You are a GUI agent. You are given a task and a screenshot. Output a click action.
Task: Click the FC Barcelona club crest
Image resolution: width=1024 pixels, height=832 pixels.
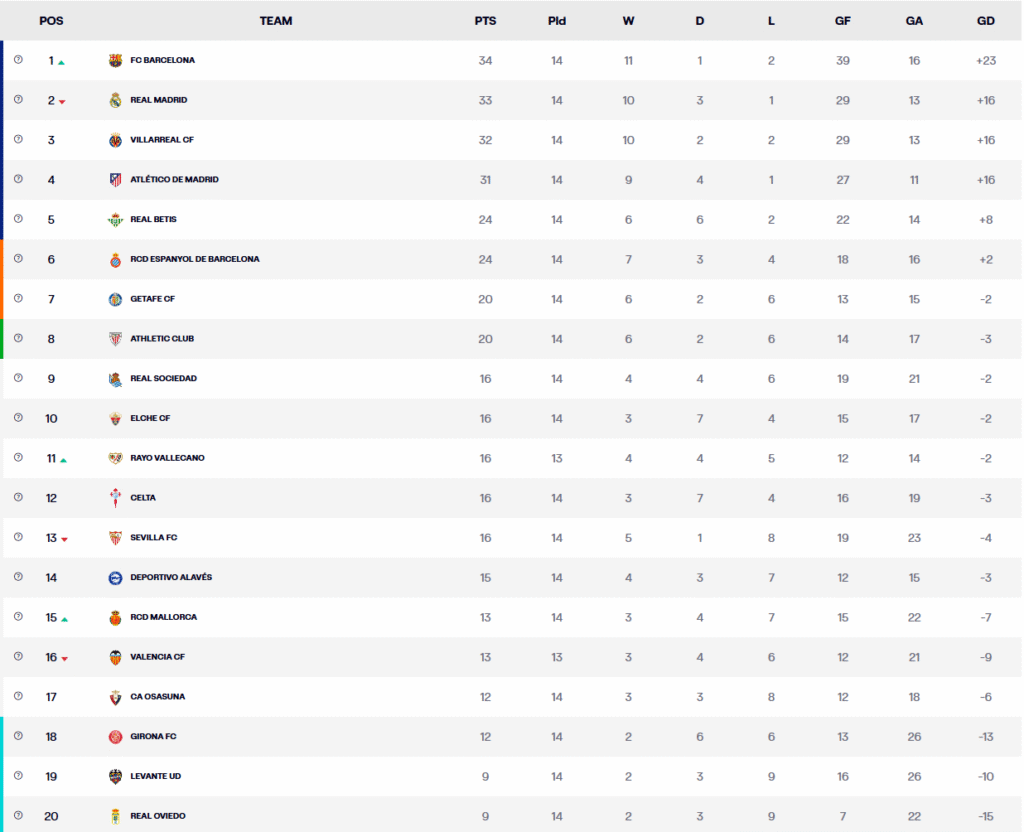coord(115,60)
